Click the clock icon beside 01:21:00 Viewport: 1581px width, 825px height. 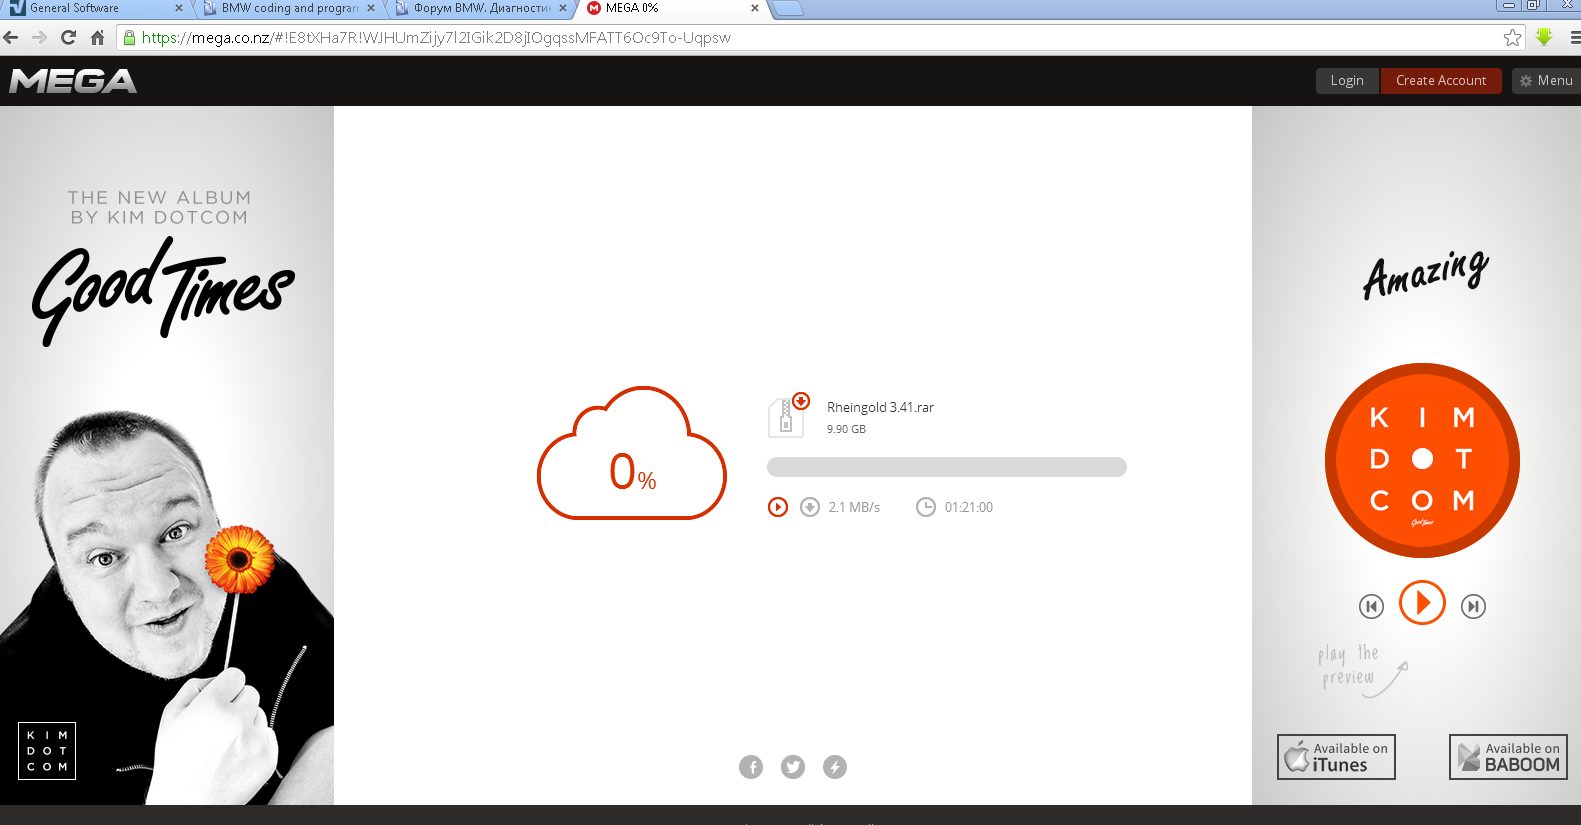tap(926, 507)
